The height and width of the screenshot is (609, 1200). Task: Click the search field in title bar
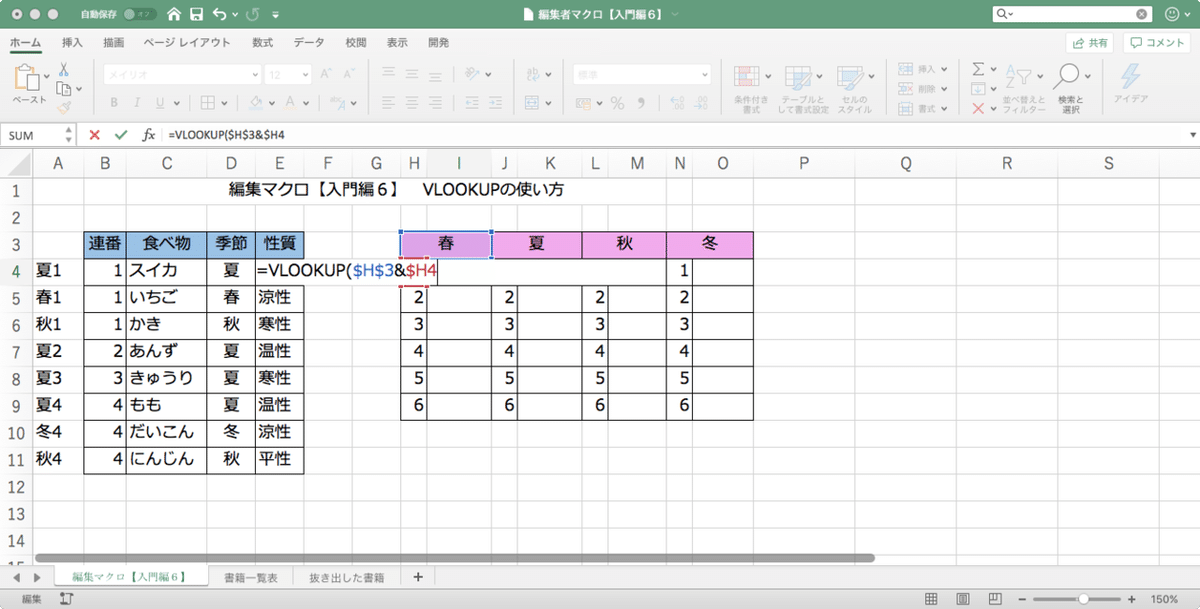tap(1072, 15)
